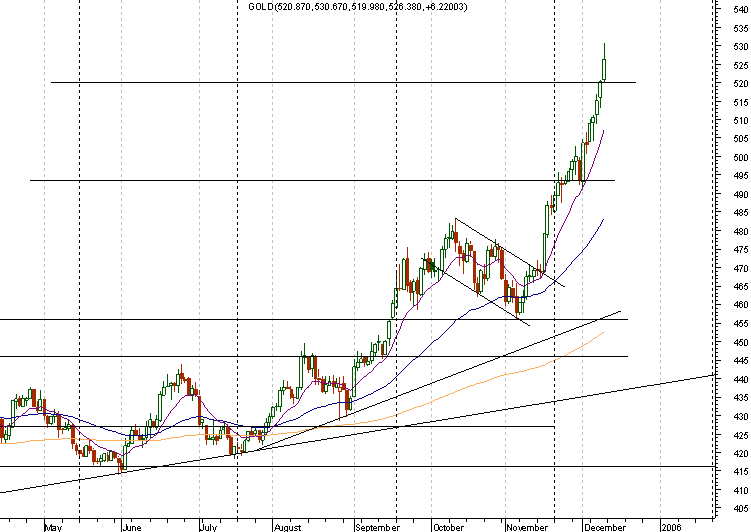This screenshot has height=532, width=751.
Task: Click the 510 price level label
Action: pyautogui.click(x=740, y=121)
